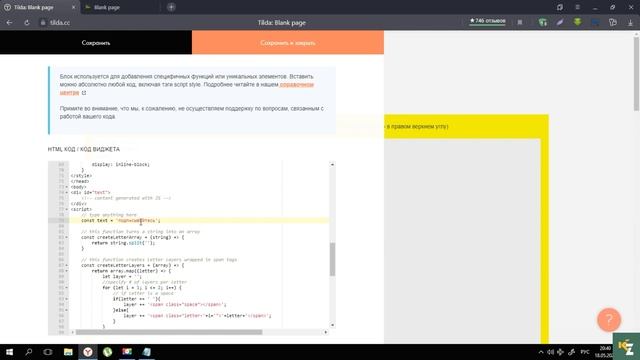The height and width of the screenshot is (360, 640).
Task: Click the "HTML КОД / КОД ВИДЖЕТА" label
Action: [84, 149]
